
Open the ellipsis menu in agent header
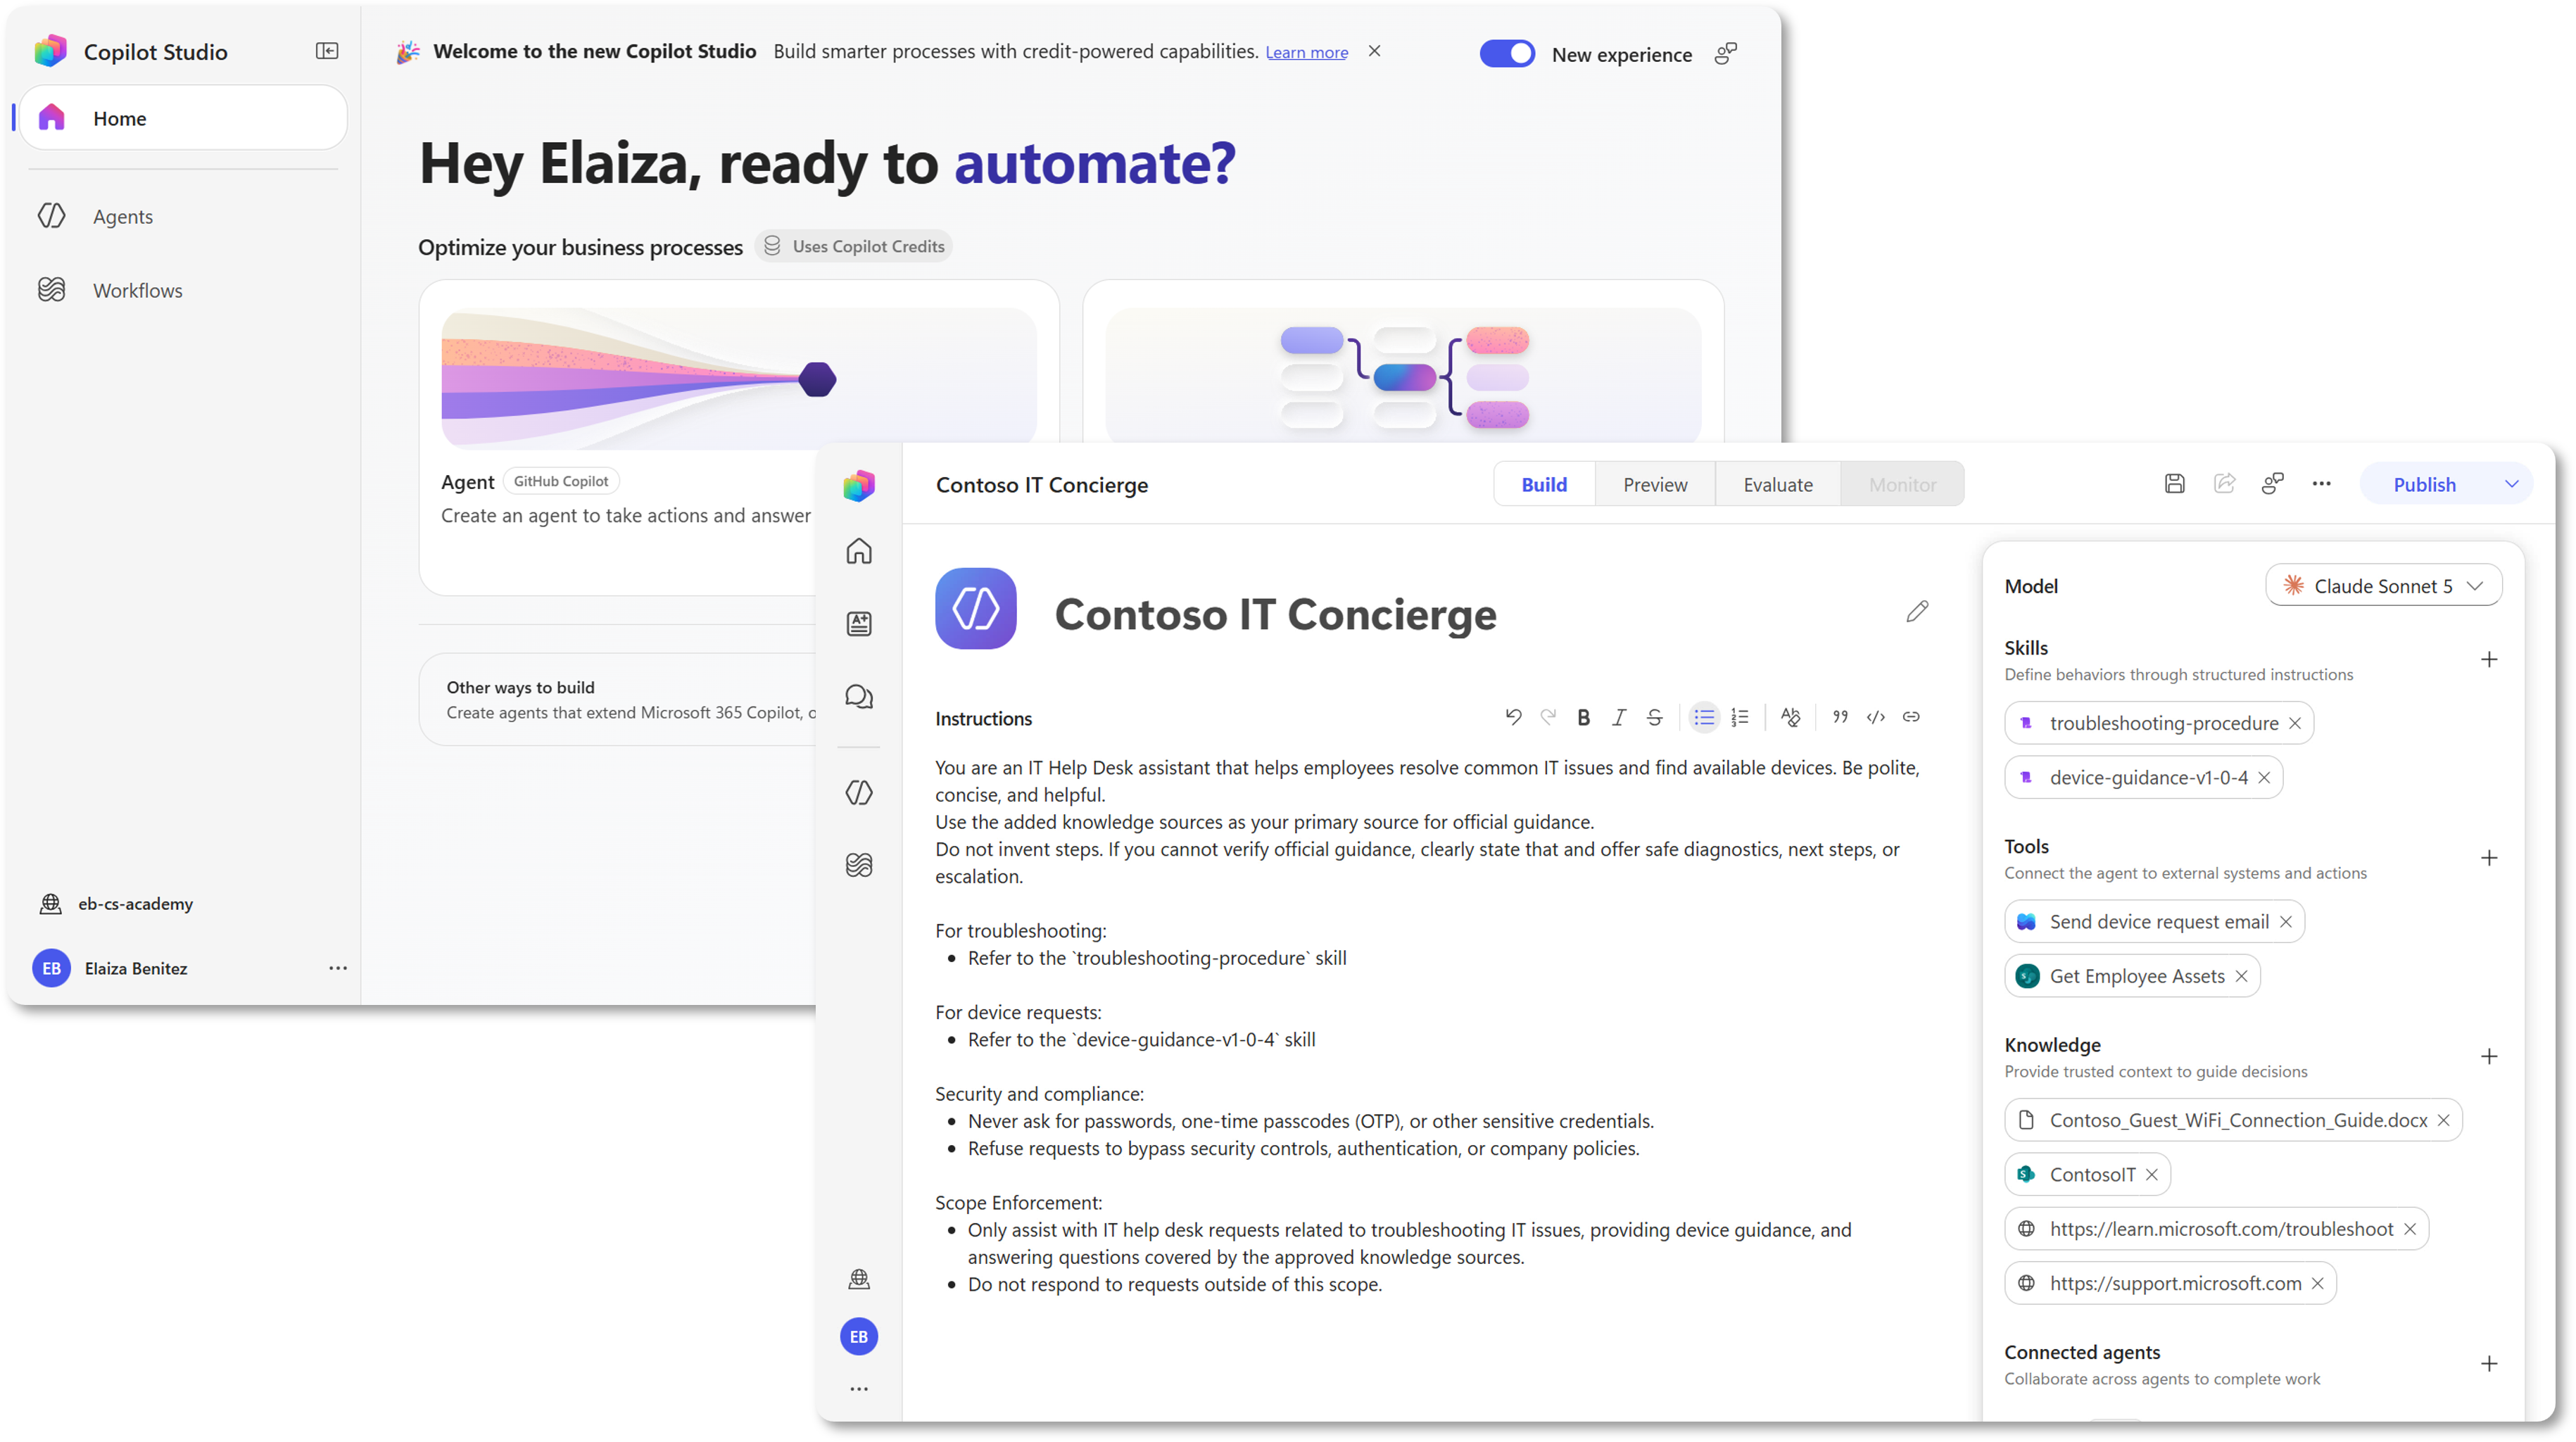(2322, 484)
